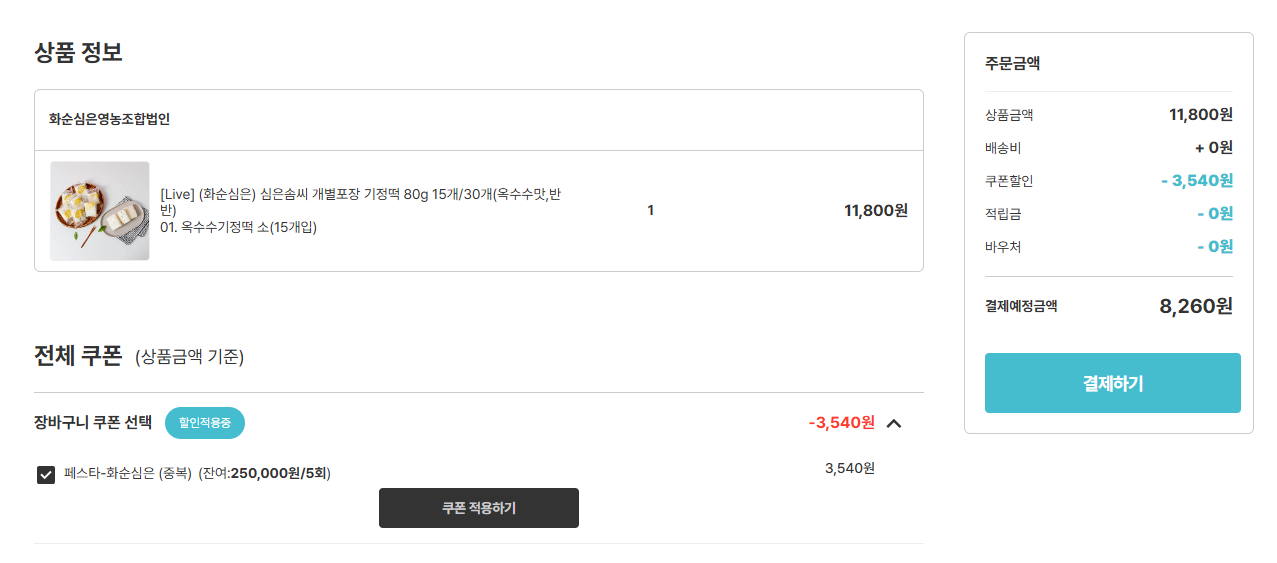Click the option text 01. 옥수수기정떡 소(15개입)
Viewport: 1277px width, 563px height.
238,227
